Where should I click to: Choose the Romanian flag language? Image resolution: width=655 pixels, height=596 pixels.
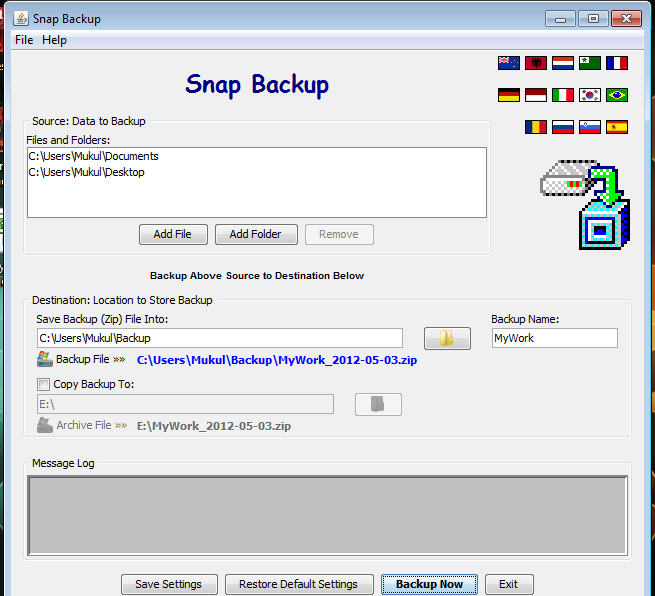tap(536, 127)
